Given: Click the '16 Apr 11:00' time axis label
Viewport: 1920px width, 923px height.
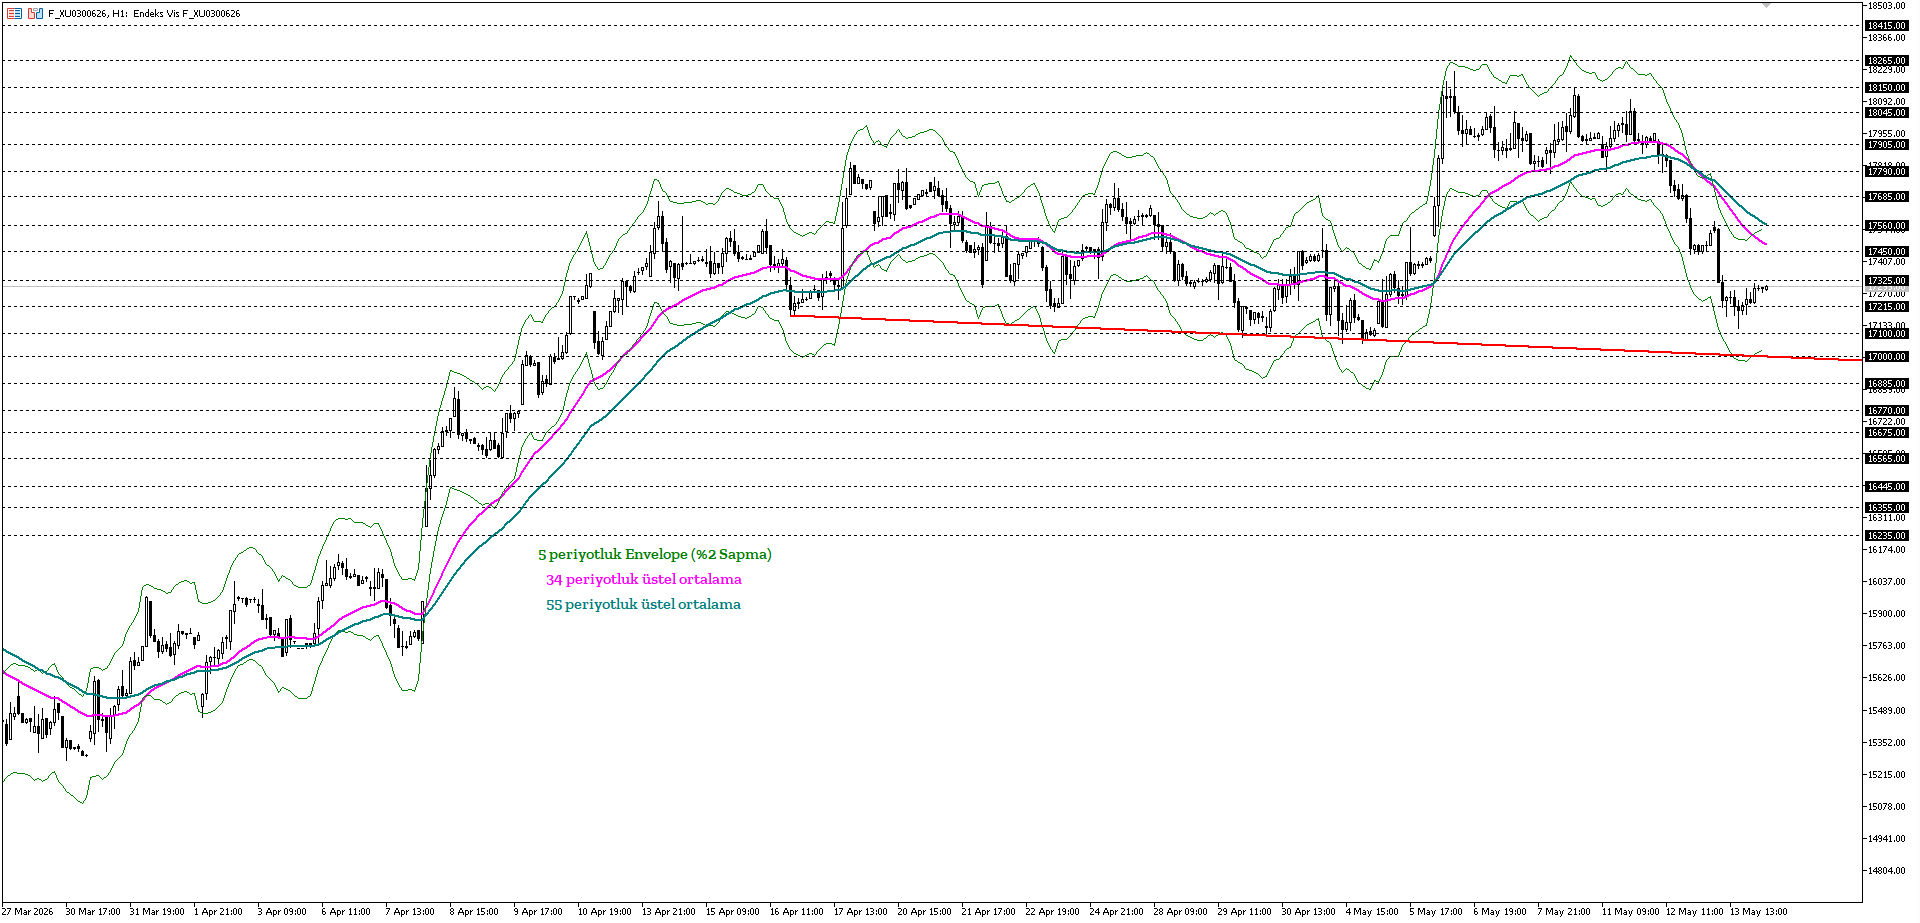Looking at the screenshot, I should (x=796, y=912).
